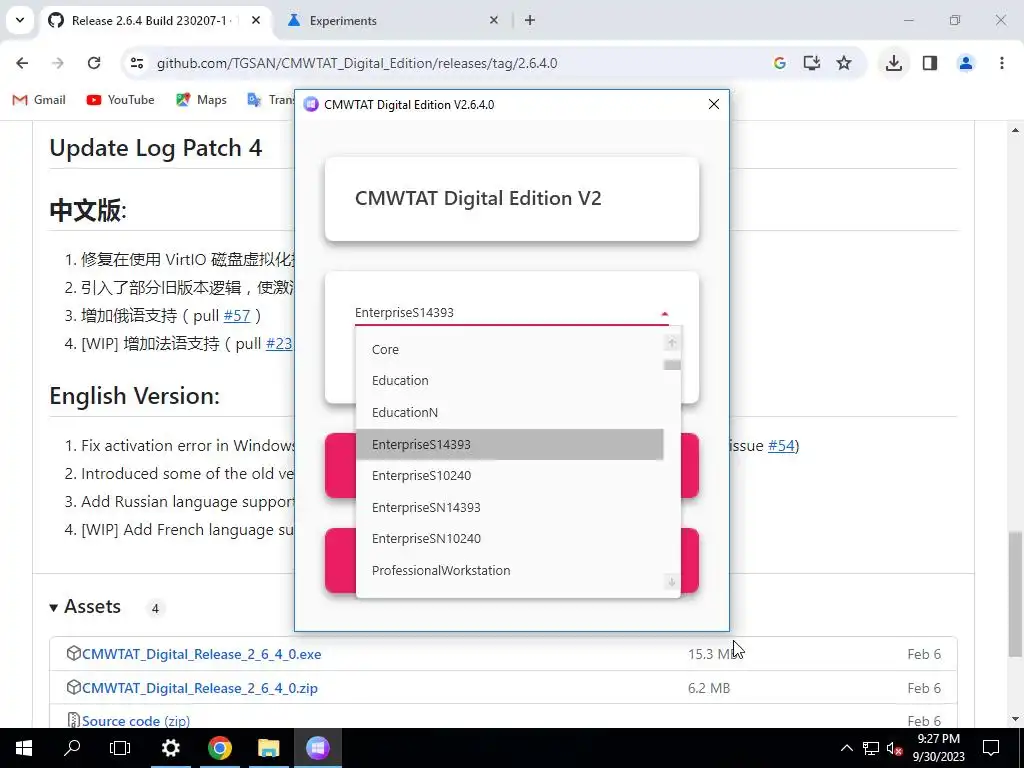Click dropdown list scroll down arrow
The height and width of the screenshot is (768, 1024).
tap(671, 581)
